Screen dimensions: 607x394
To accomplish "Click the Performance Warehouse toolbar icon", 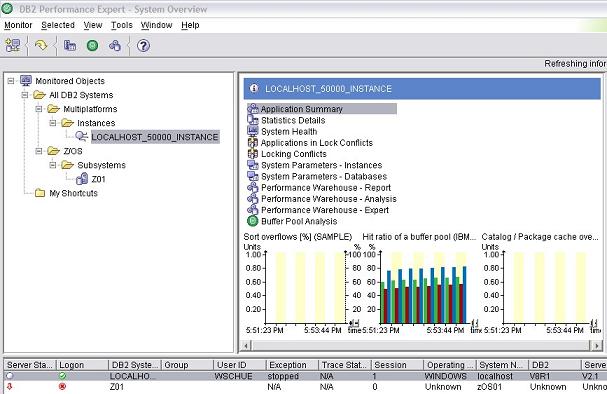I will click(x=115, y=46).
